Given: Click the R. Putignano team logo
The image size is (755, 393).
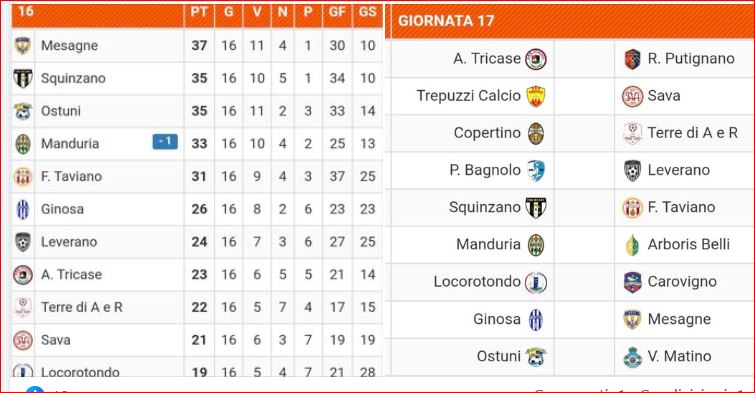Looking at the screenshot, I should coord(632,59).
